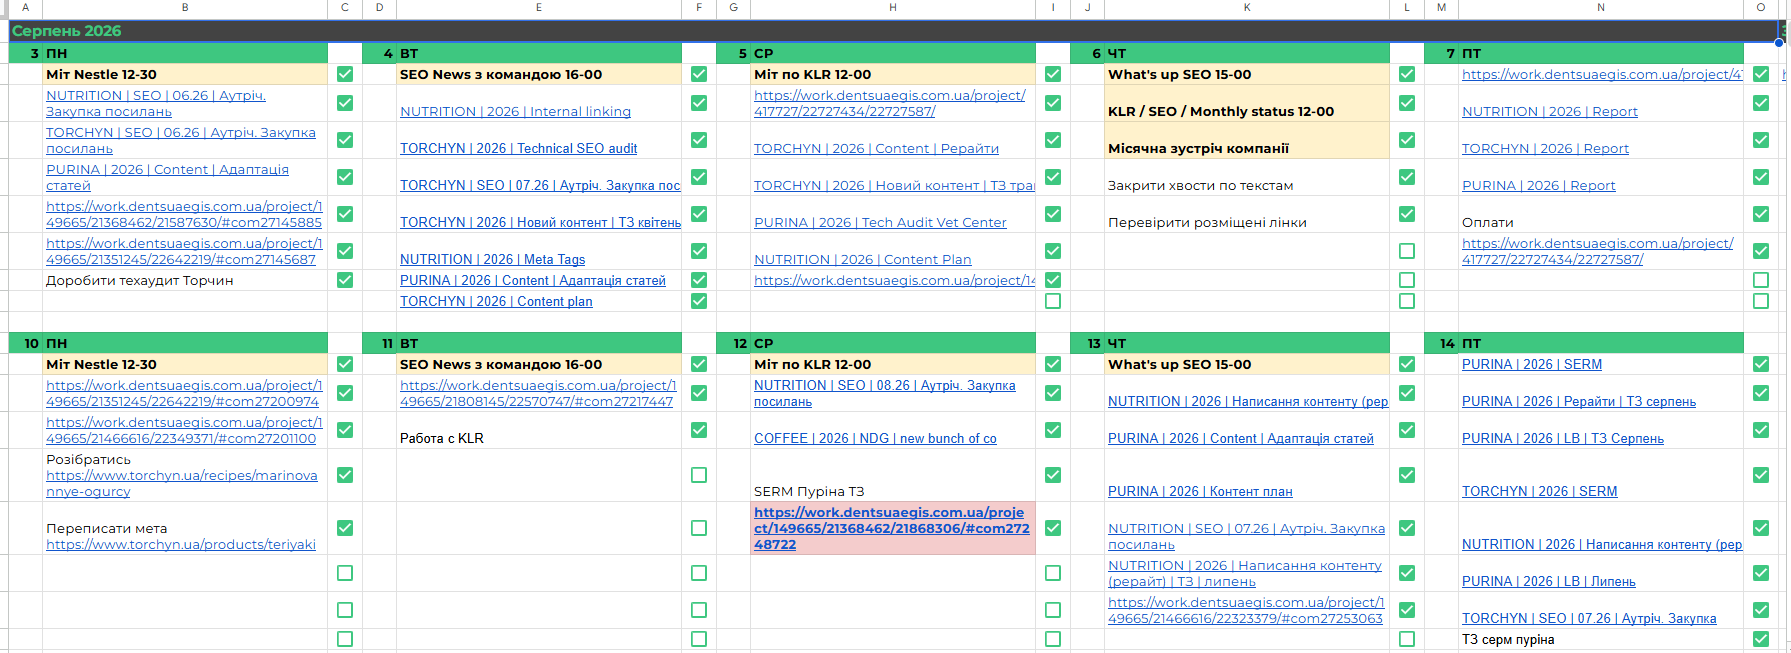This screenshot has width=1791, height=653.
Task: Uncheck box beside "COFFEE | 2026 | NDG" row
Action: point(1053,430)
